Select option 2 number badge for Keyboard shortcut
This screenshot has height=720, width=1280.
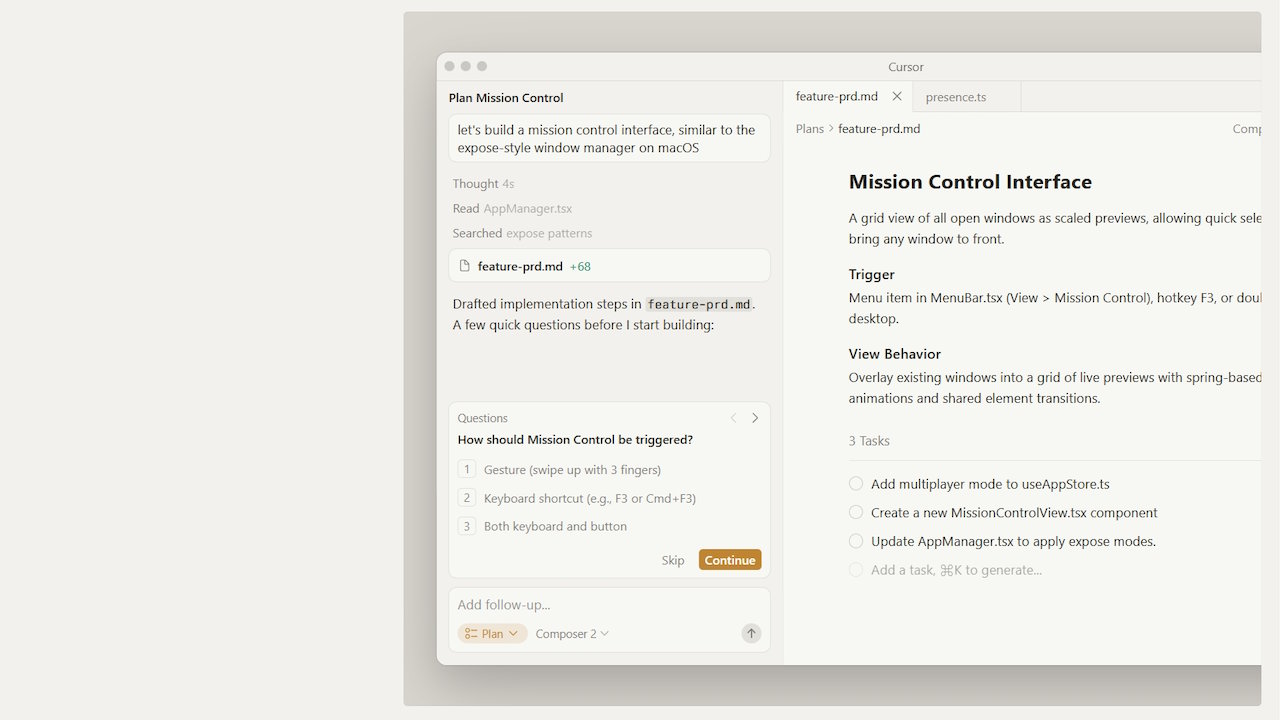466,498
